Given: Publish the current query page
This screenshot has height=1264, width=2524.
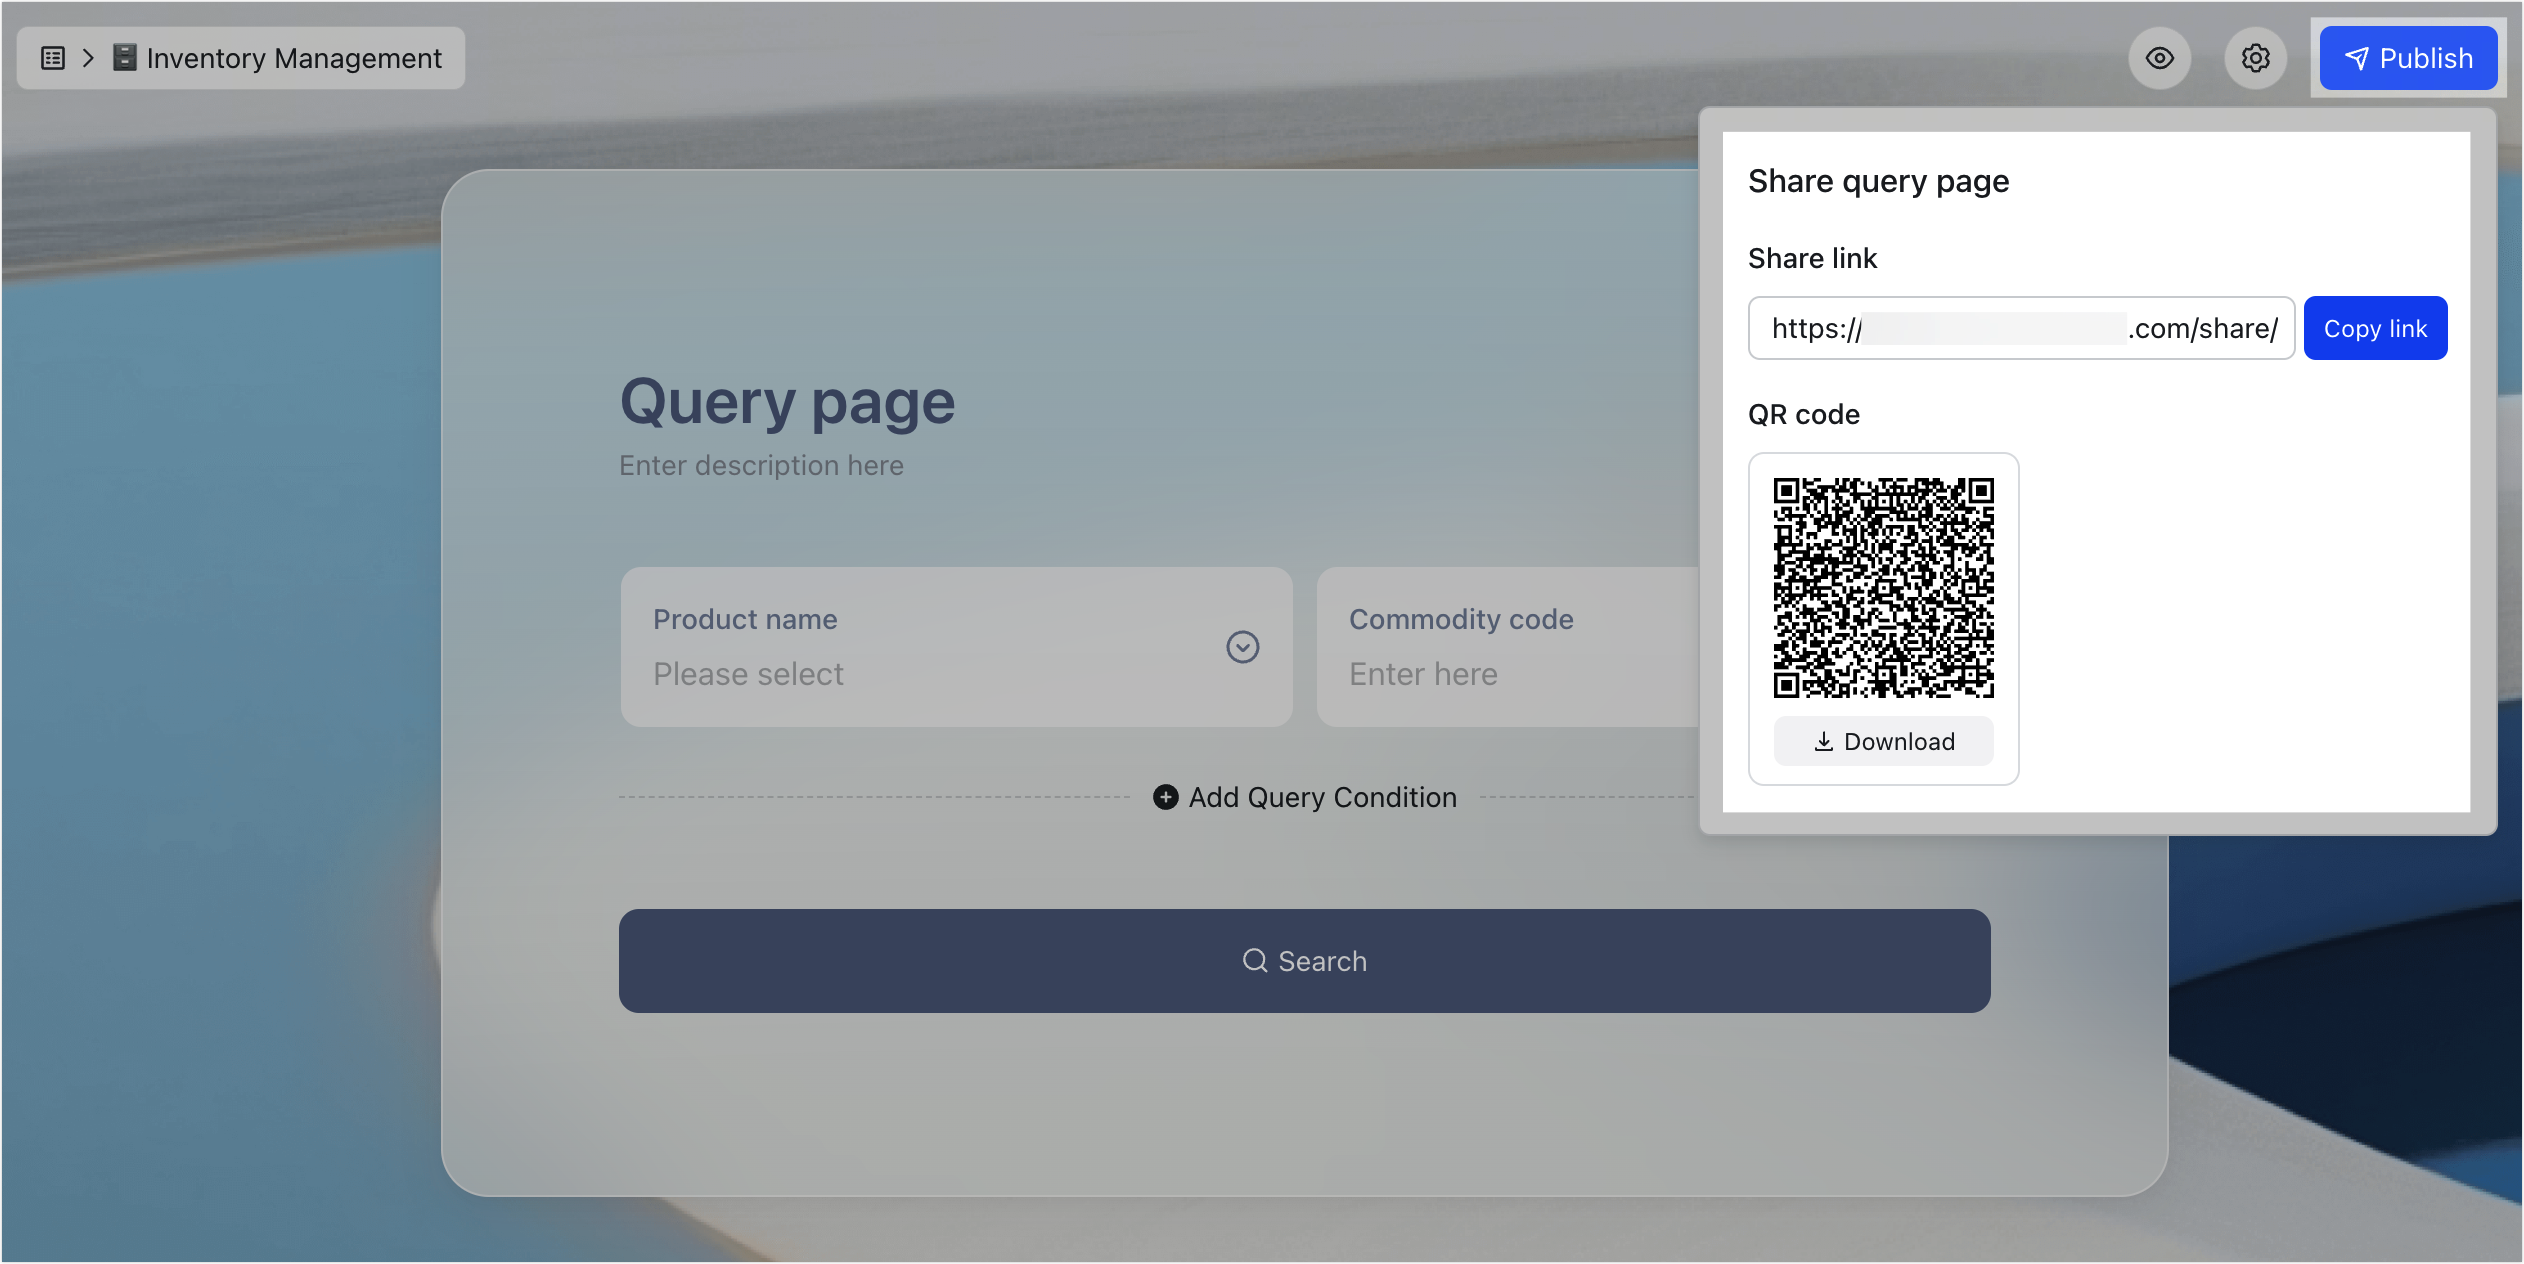Looking at the screenshot, I should coord(2406,57).
